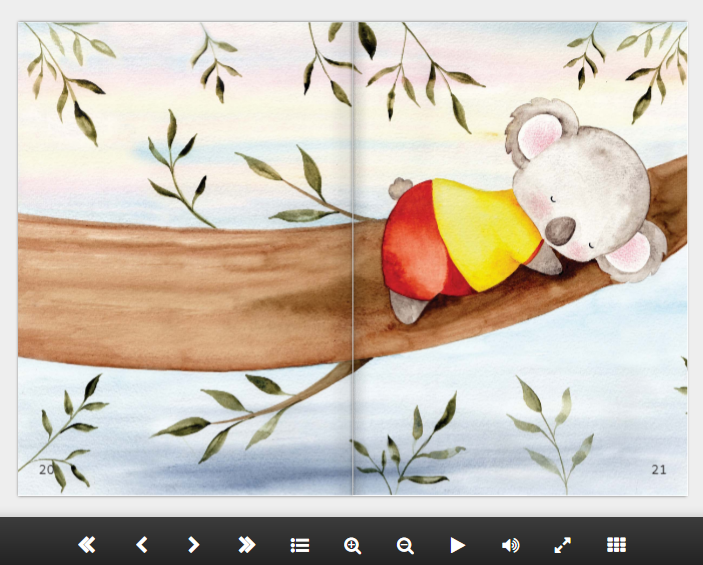
Task: Show the page thumbnails grid
Action: [x=616, y=545]
